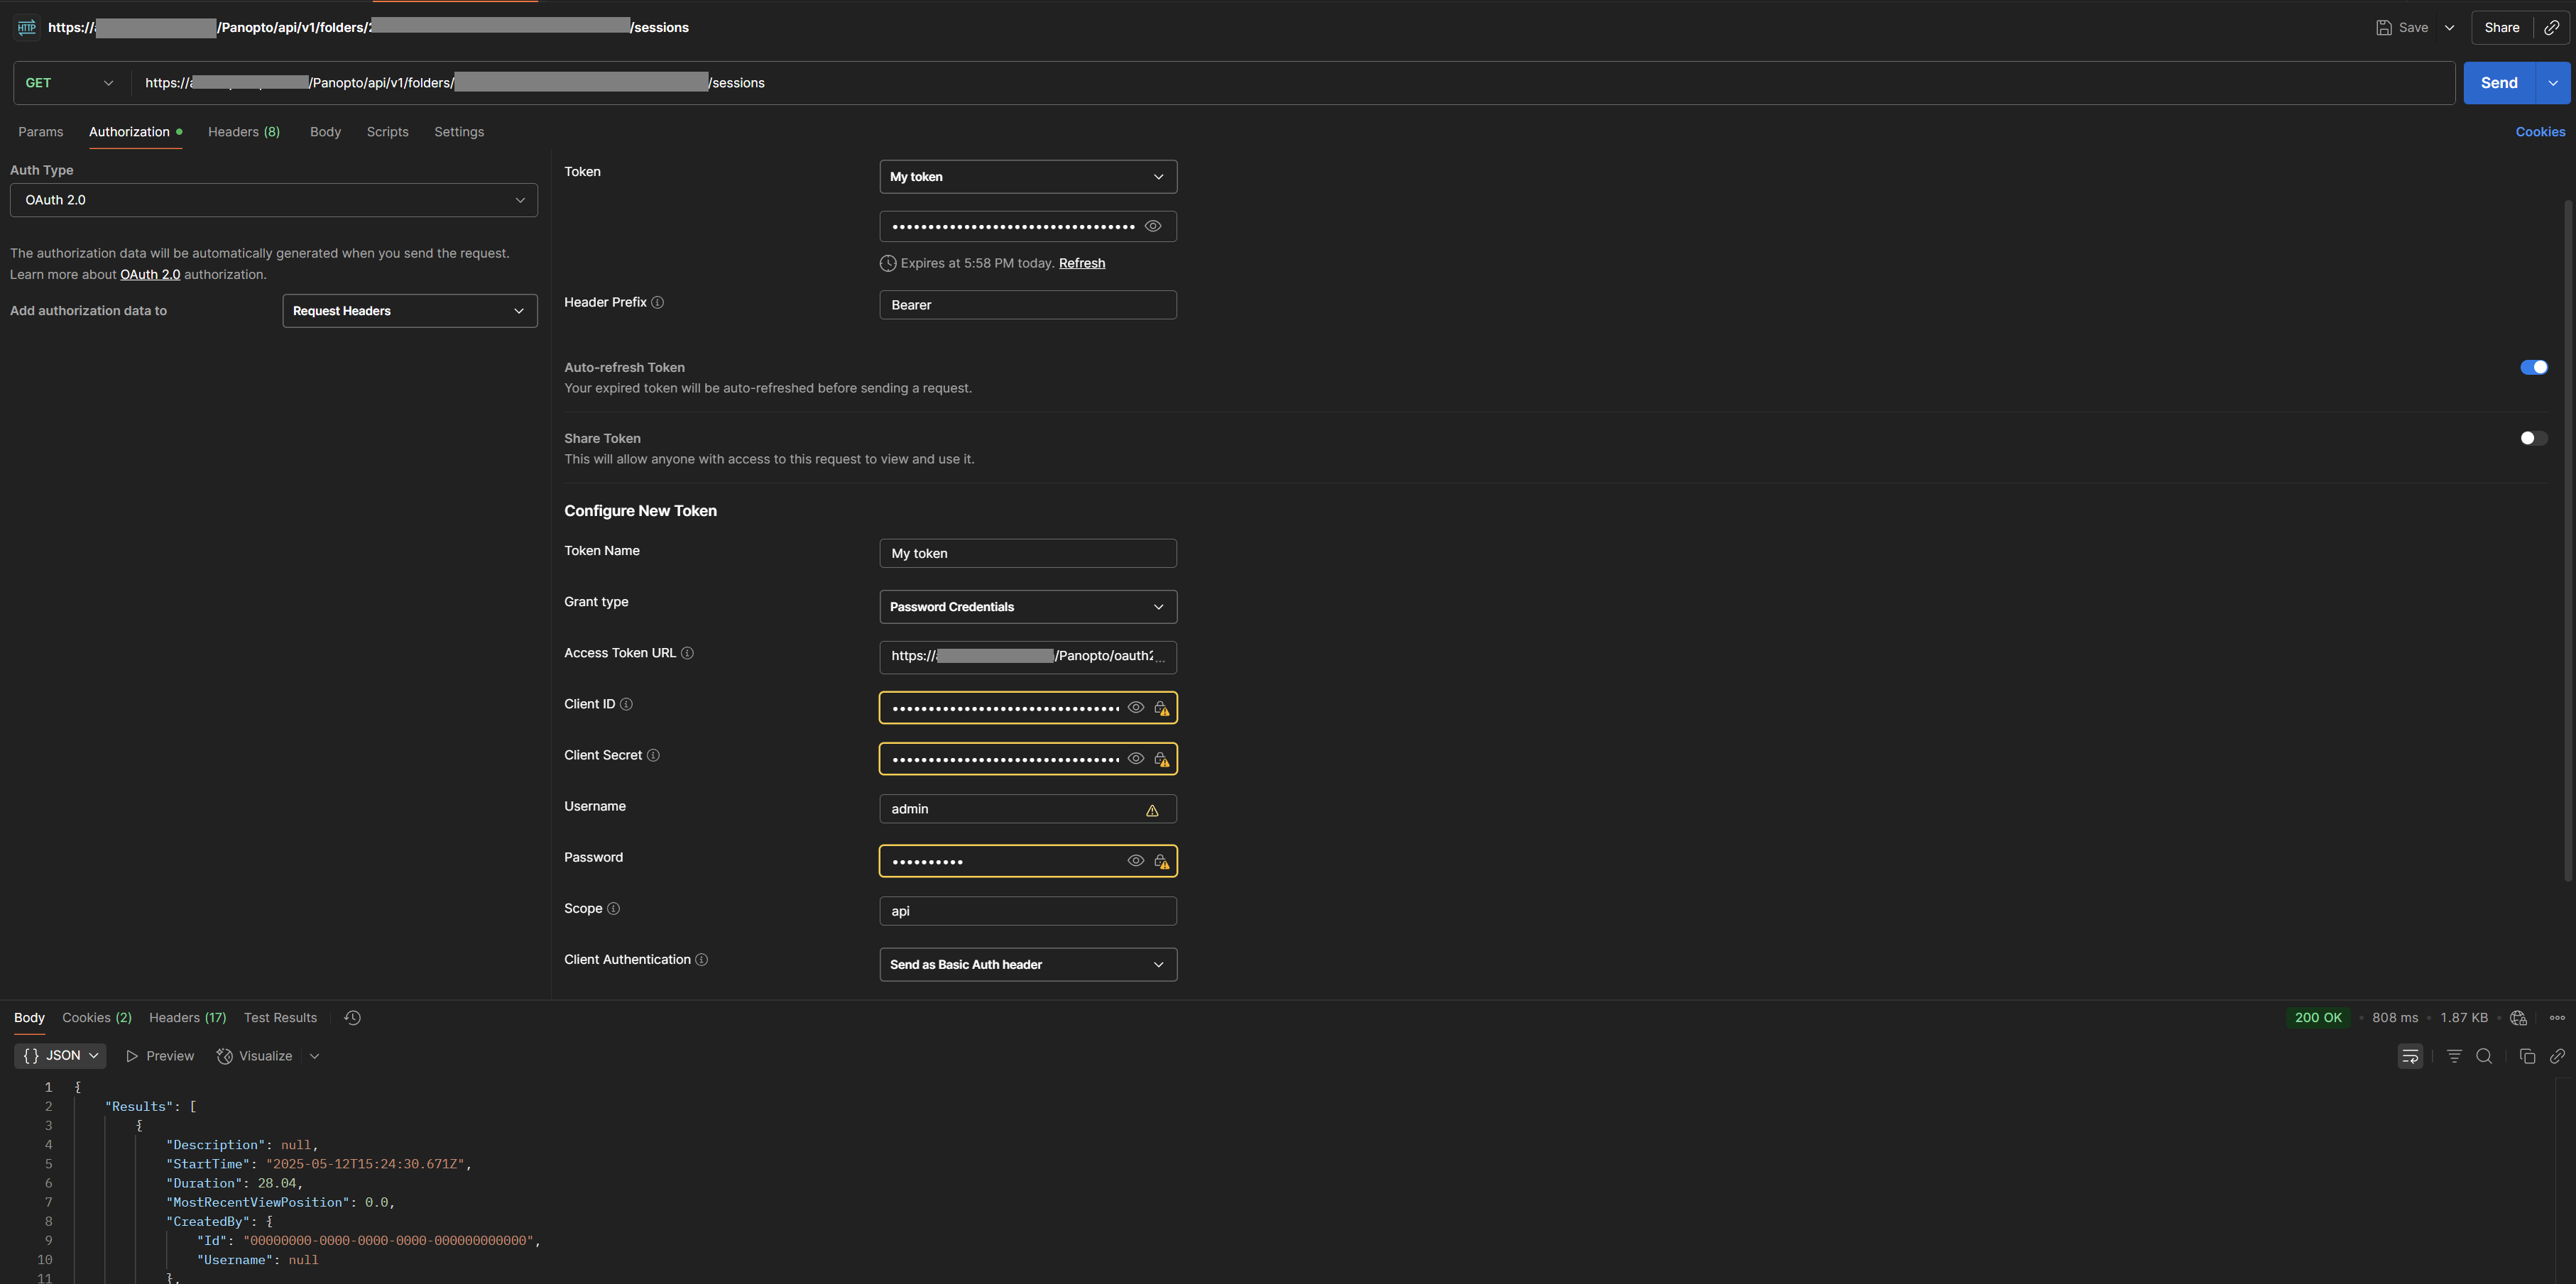Open response Cookies (2) tab
Screen dimensions: 2576x1284
tap(97, 1017)
